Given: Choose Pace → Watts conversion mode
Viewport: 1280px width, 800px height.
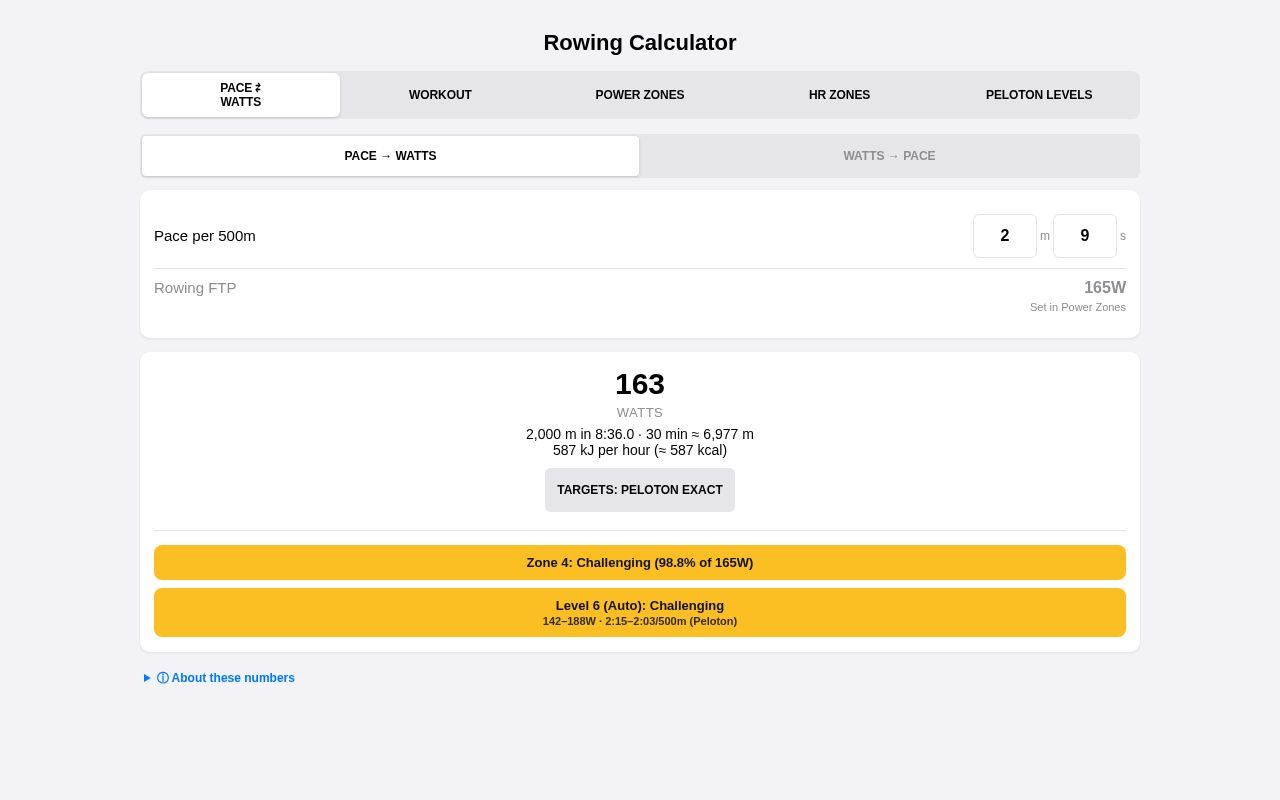Looking at the screenshot, I should pos(391,156).
